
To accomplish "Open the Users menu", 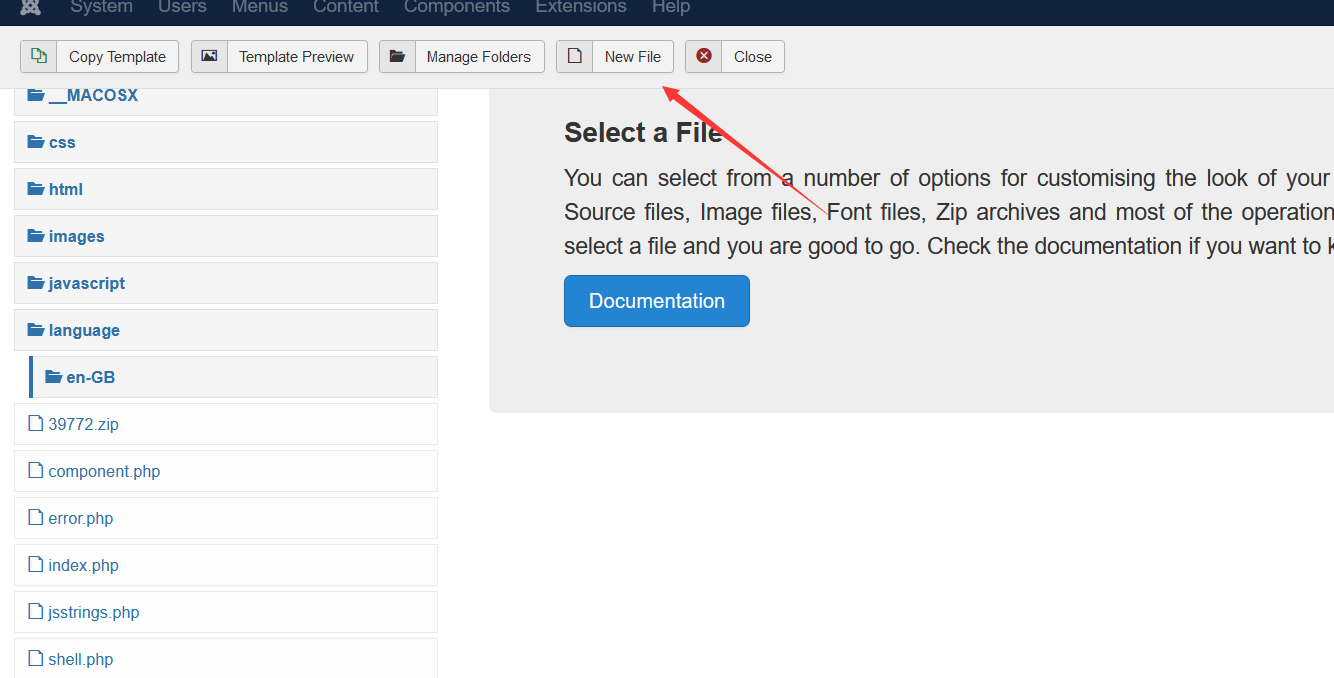I will (182, 8).
